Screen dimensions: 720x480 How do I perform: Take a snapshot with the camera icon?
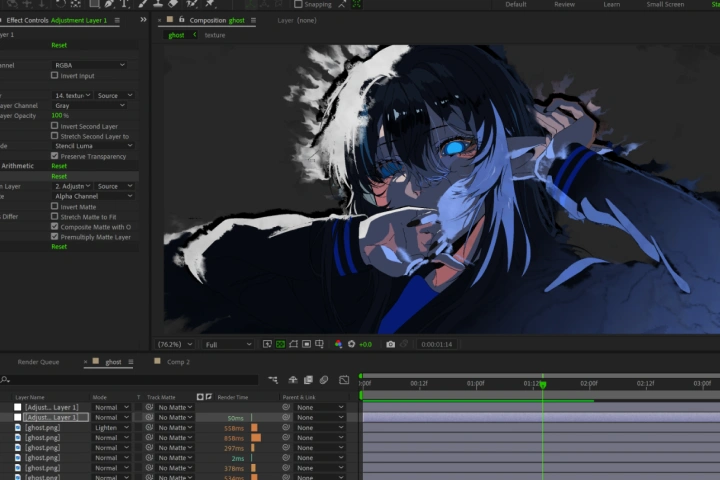(390, 344)
